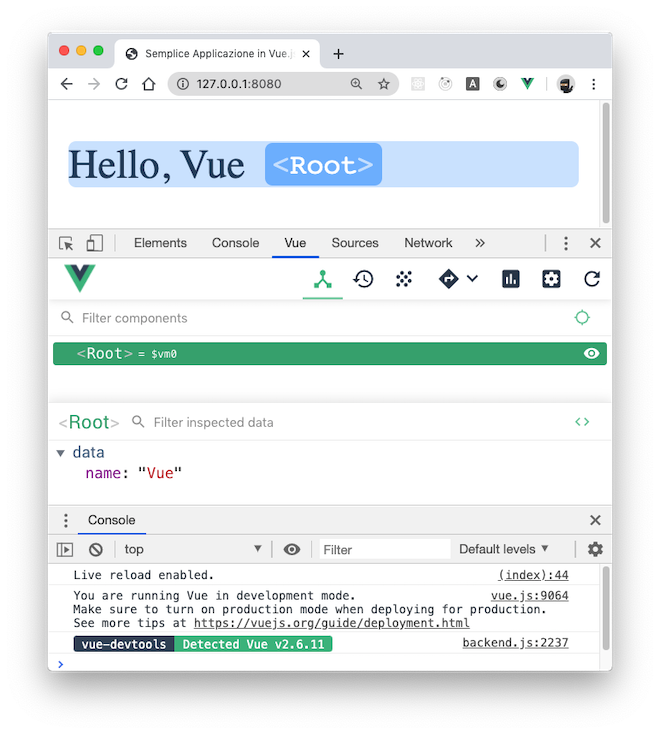Activate the select component in page target icon
The image size is (660, 734).
coord(582,318)
